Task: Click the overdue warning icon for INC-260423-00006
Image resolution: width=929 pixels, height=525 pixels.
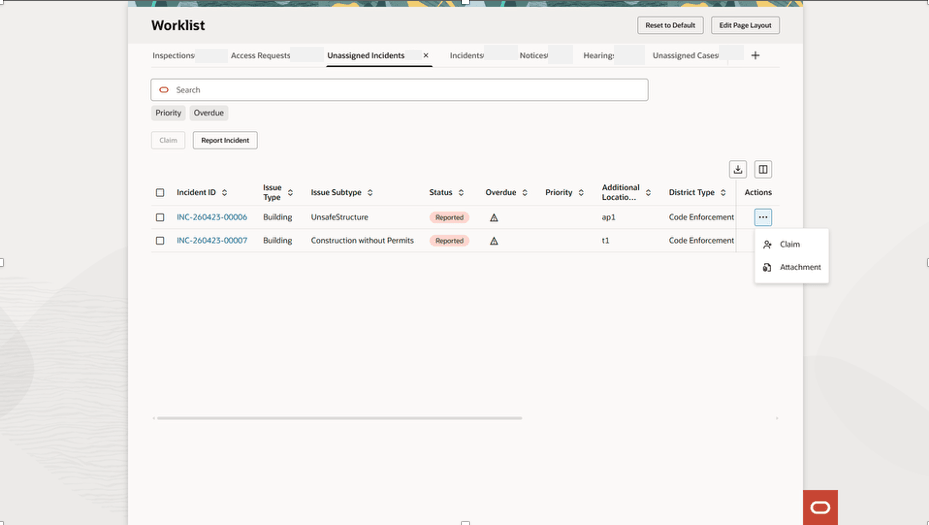Action: tap(494, 217)
